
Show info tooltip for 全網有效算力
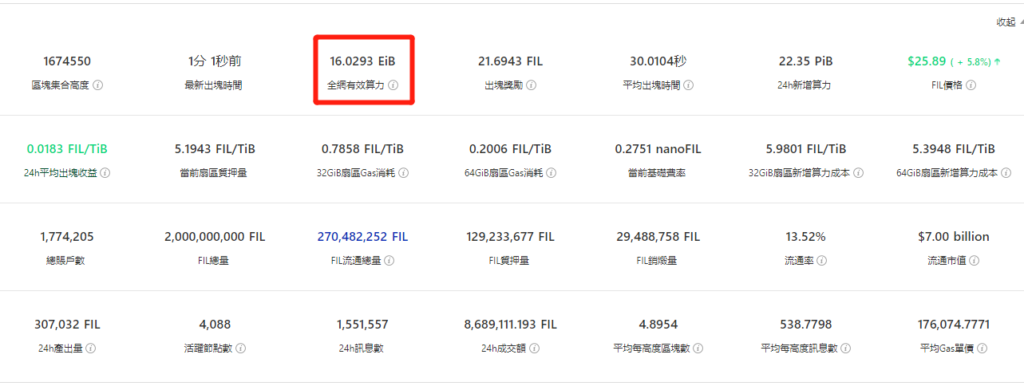393,86
